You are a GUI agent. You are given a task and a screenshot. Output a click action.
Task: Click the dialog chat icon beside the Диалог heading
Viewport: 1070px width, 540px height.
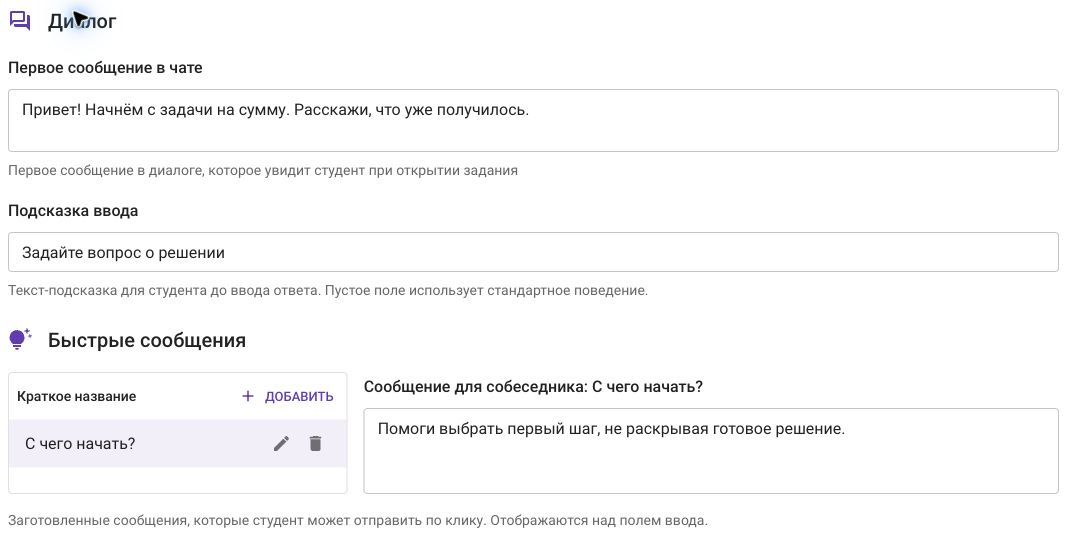point(20,21)
